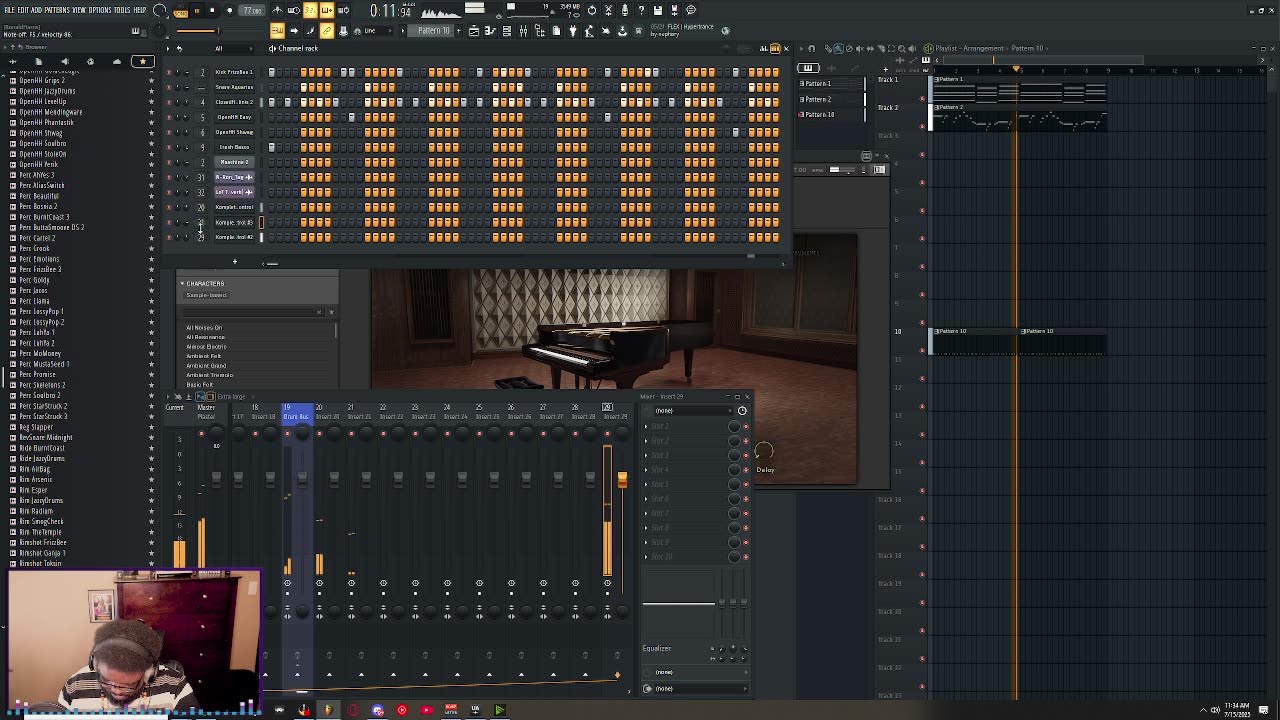
Task: Click the Delay knob in piano plugin
Action: (764, 452)
